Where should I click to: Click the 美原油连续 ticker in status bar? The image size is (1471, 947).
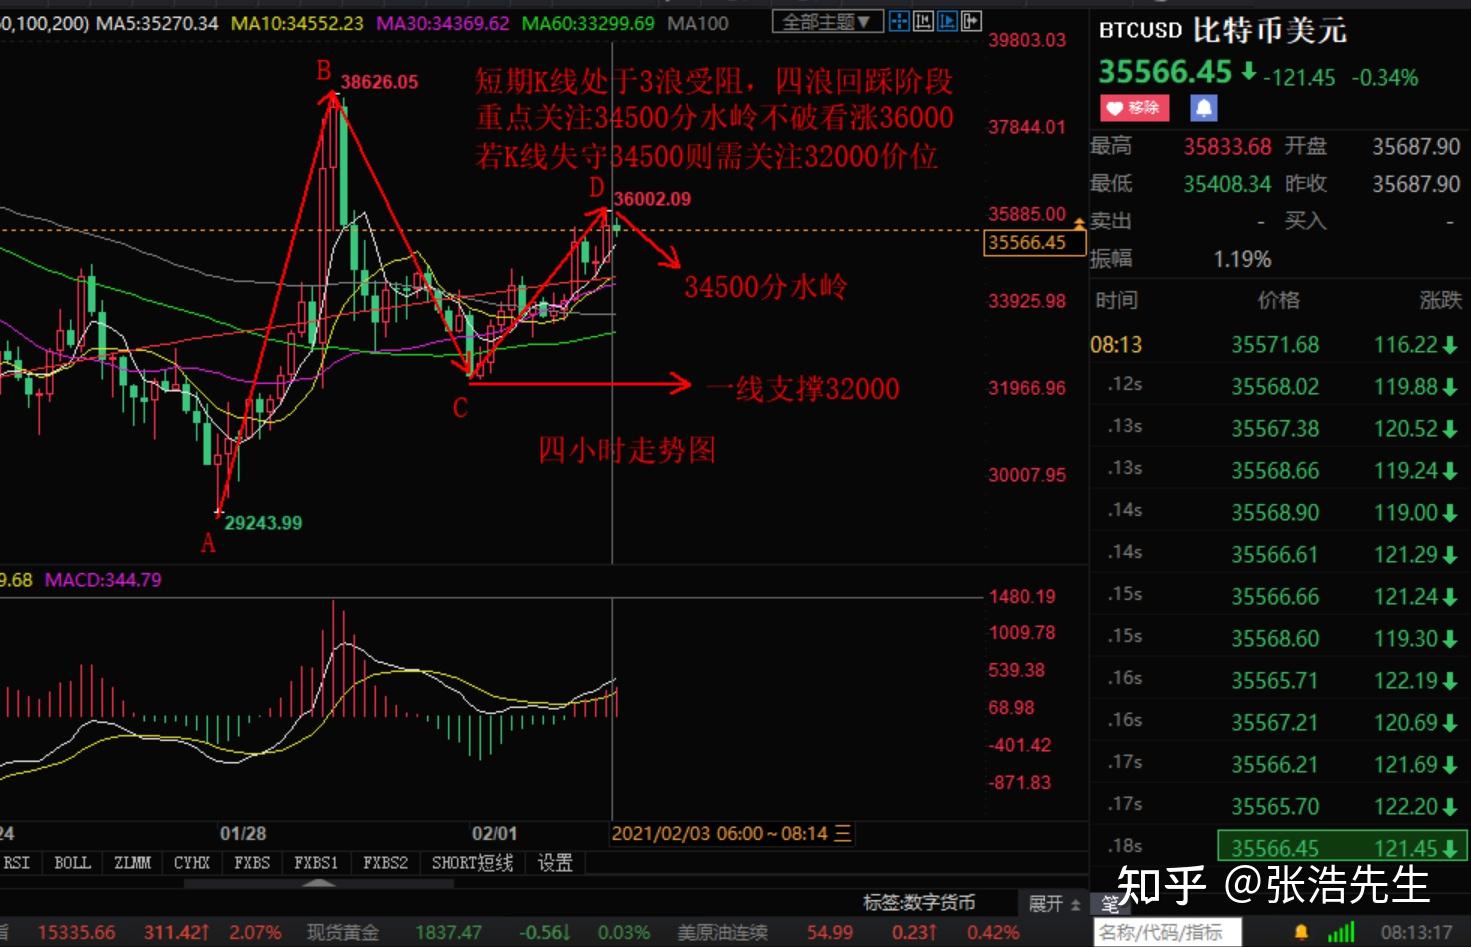tap(722, 933)
